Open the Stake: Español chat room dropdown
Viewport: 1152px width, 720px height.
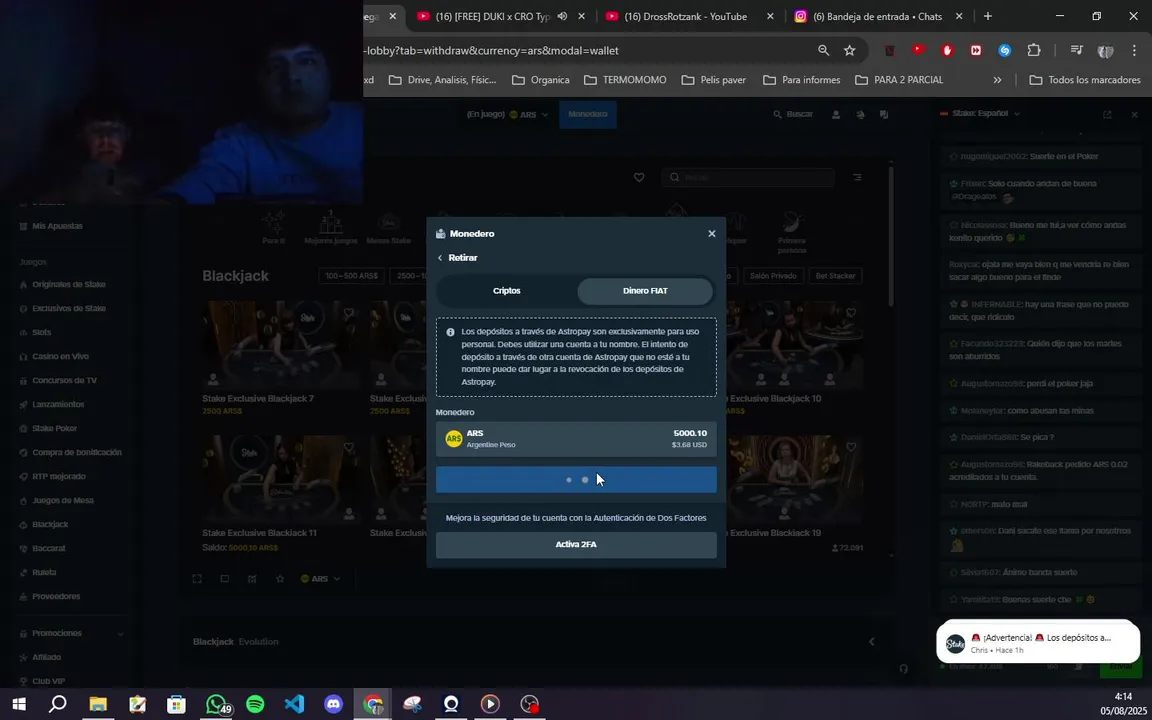pos(981,114)
